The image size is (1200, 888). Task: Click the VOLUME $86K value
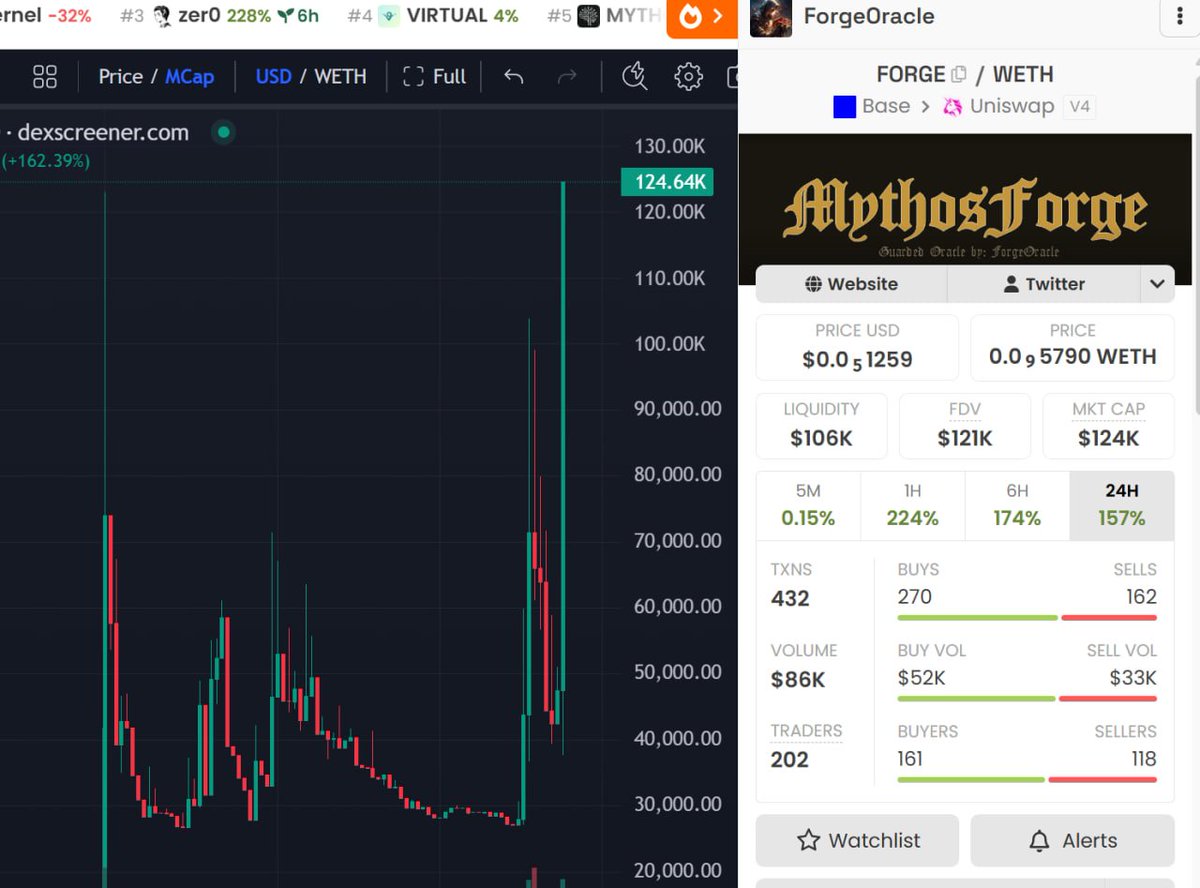click(x=798, y=680)
